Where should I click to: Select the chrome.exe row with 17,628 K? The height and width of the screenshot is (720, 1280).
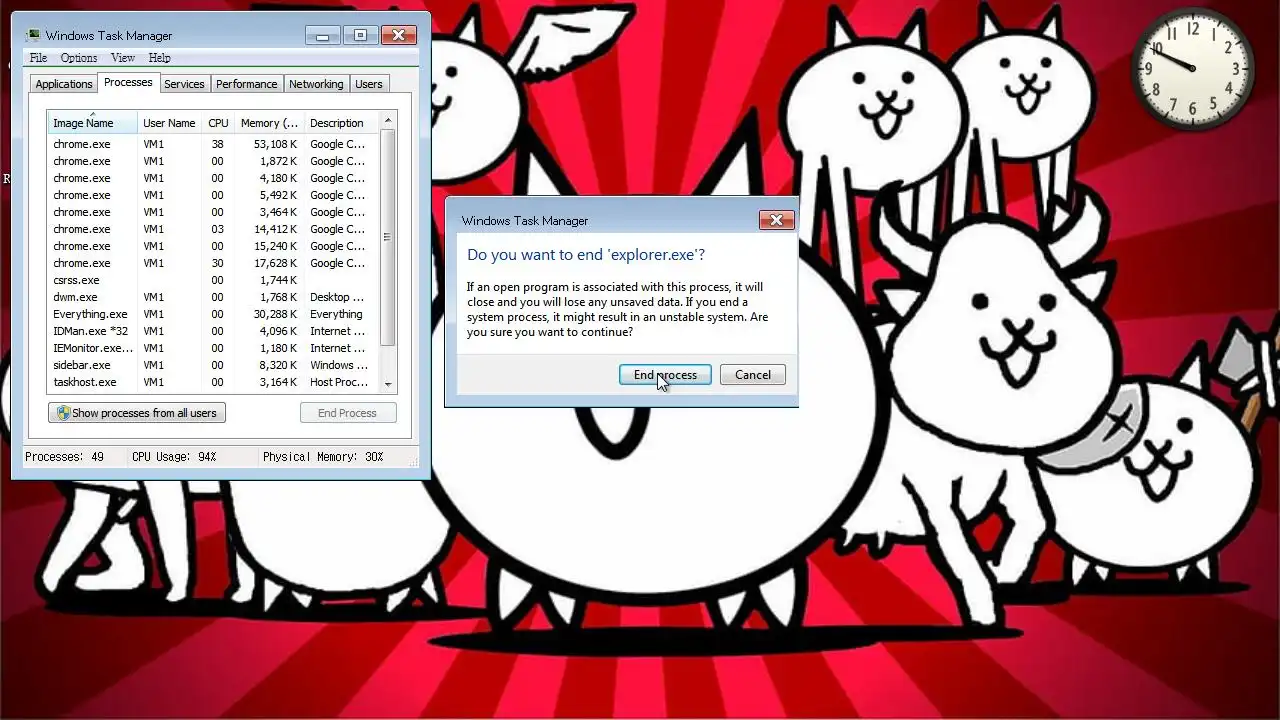pyautogui.click(x=214, y=263)
